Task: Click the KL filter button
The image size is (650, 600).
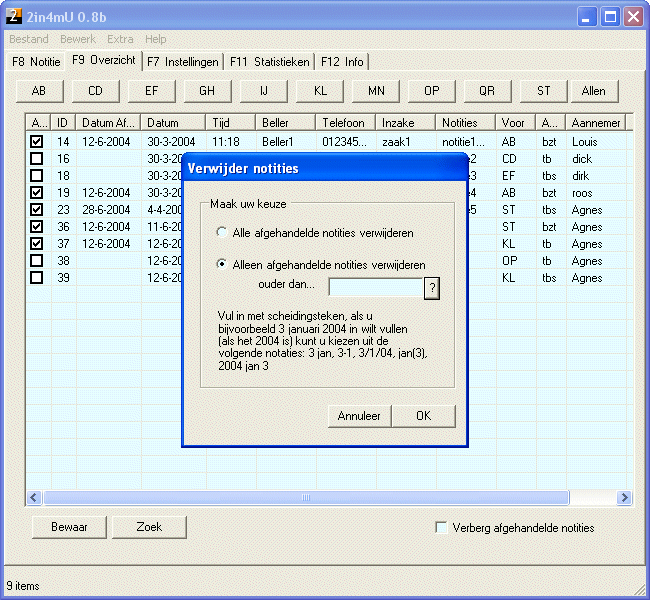Action: pos(320,91)
